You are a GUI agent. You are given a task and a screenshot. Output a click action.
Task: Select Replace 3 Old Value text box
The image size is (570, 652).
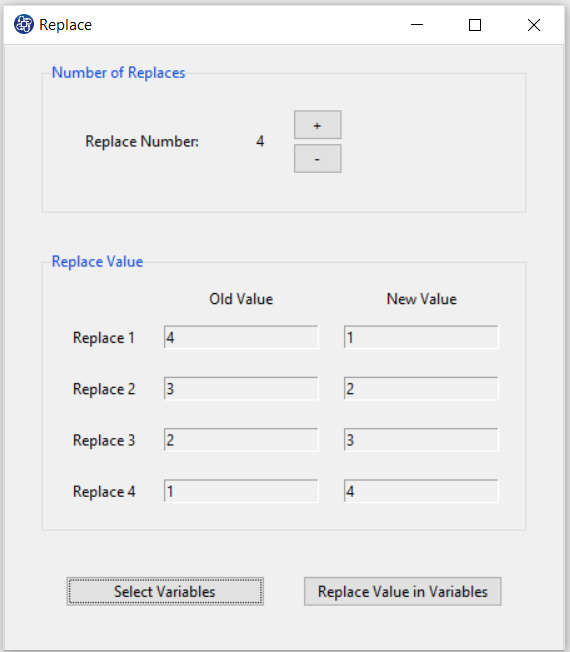[241, 440]
